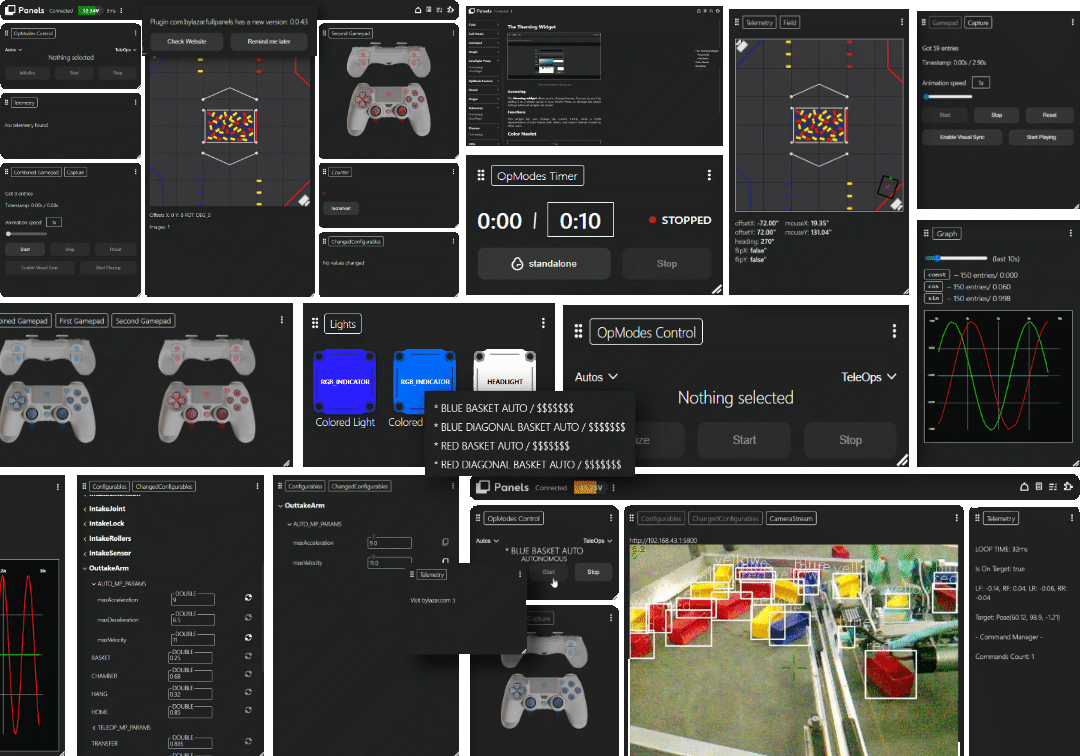Open the OpModes Timer three-dot menu
The image size is (1080, 756).
709,175
